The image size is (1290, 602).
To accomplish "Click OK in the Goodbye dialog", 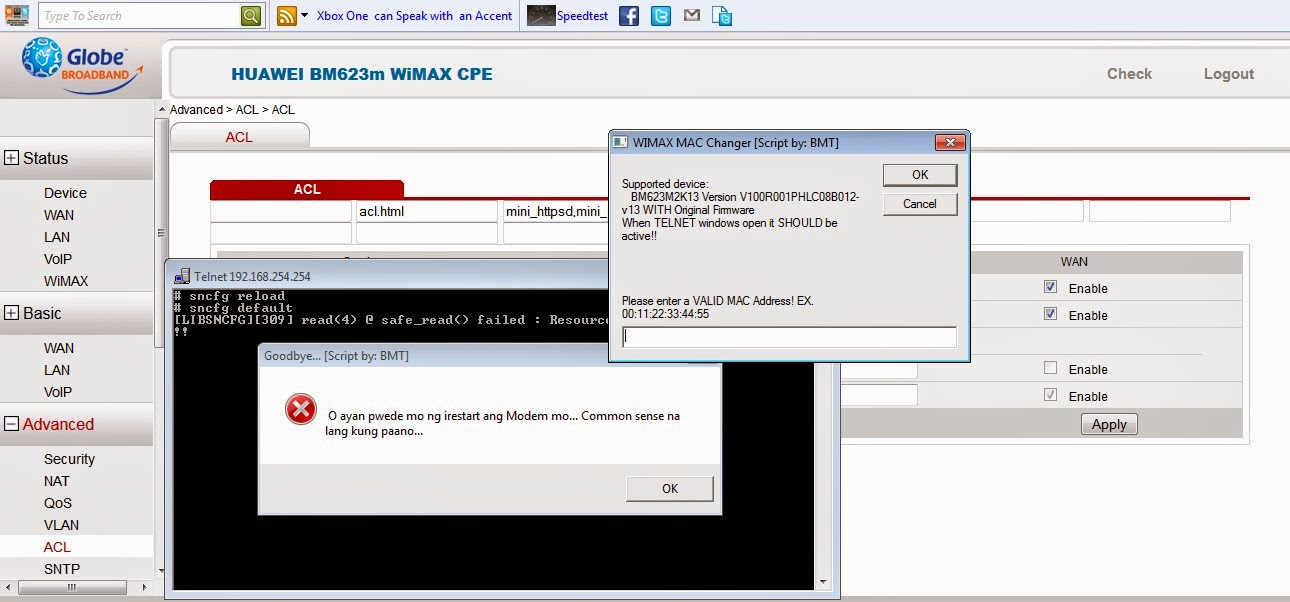I will coord(670,489).
